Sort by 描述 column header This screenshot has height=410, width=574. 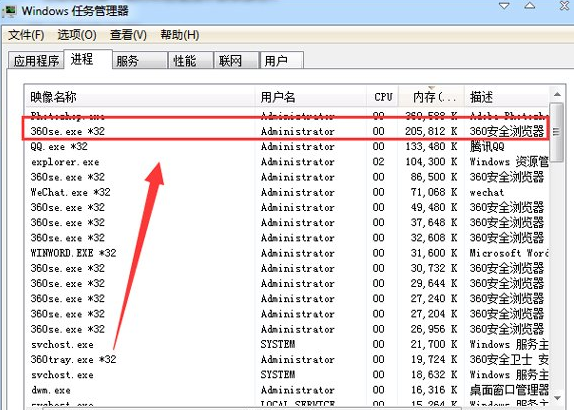(x=507, y=97)
